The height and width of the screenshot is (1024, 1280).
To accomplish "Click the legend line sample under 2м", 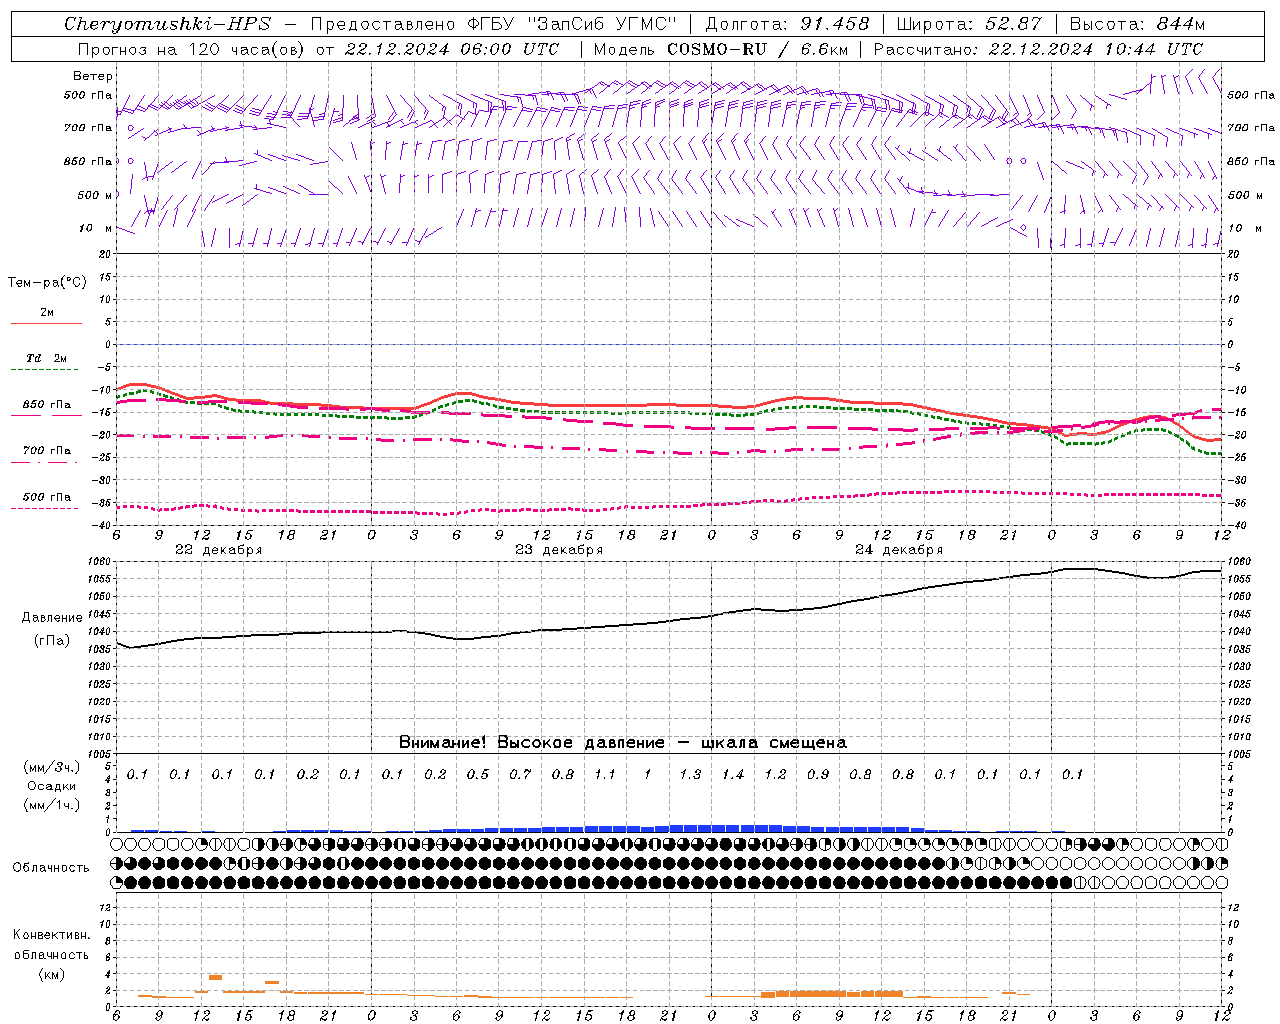I will (x=46, y=324).
